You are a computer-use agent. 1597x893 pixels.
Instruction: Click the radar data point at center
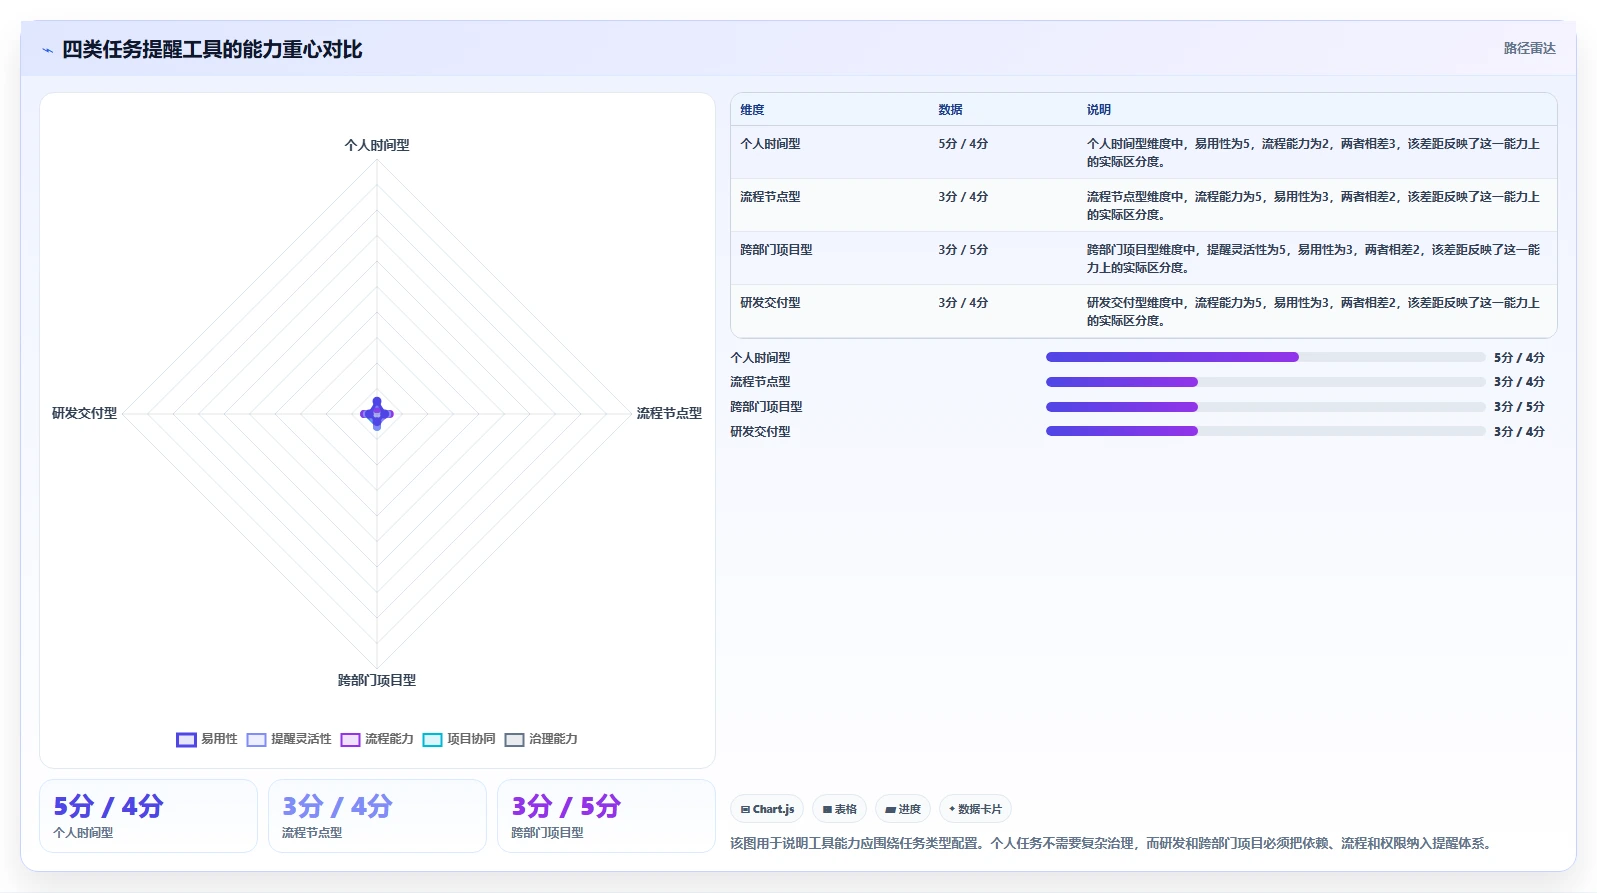coord(377,413)
